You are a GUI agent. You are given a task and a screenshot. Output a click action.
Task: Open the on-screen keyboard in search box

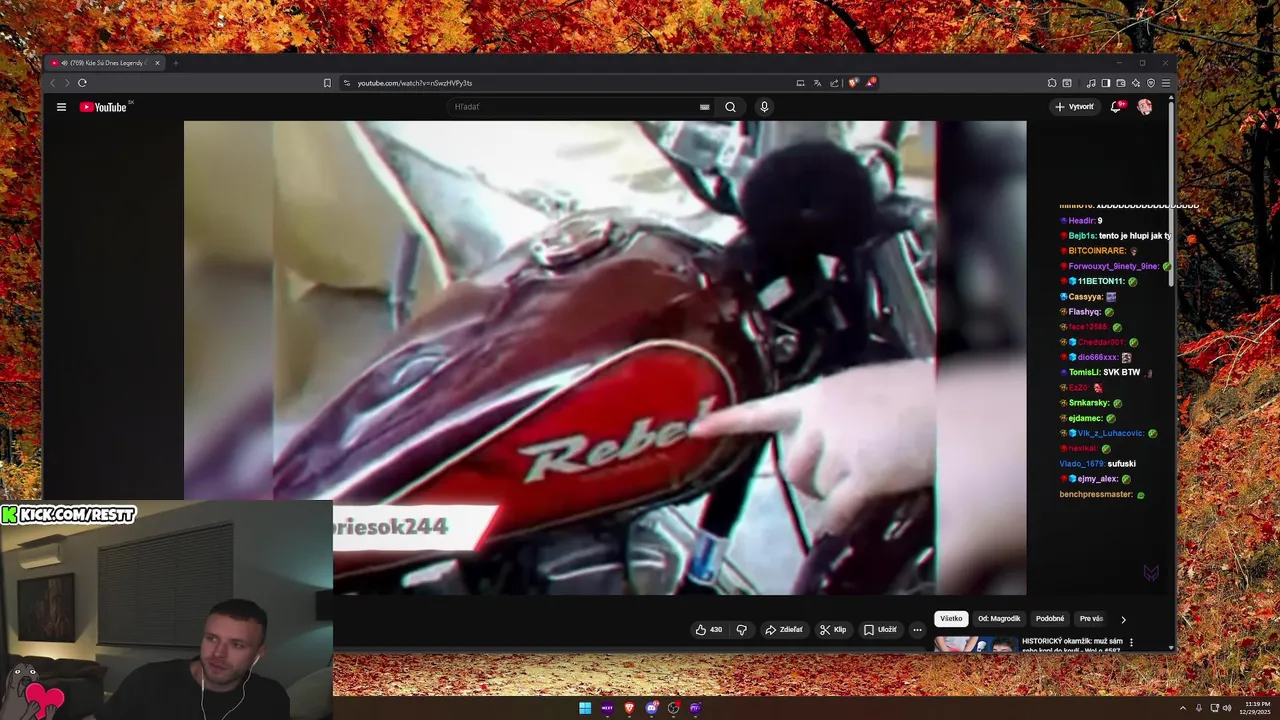[704, 107]
